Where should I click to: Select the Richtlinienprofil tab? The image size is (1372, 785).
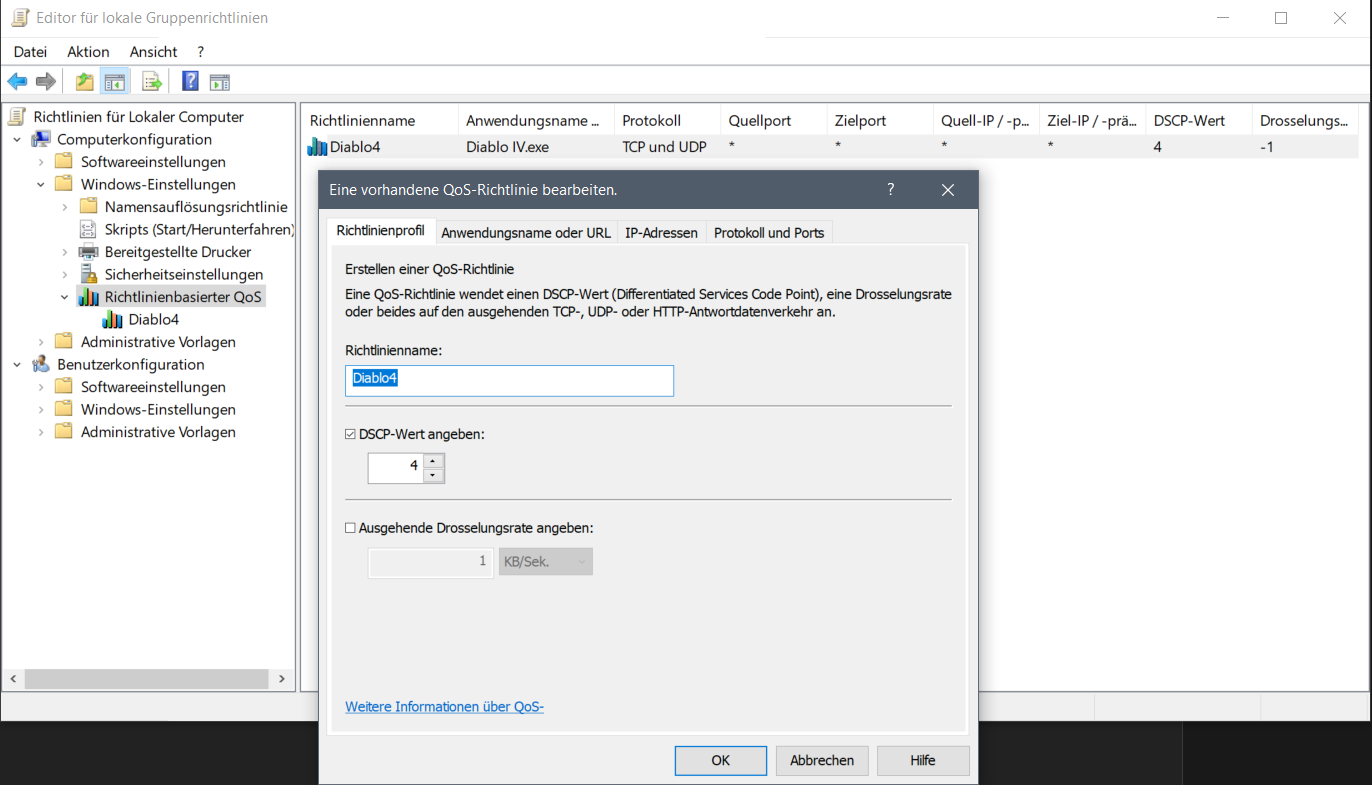coord(380,230)
